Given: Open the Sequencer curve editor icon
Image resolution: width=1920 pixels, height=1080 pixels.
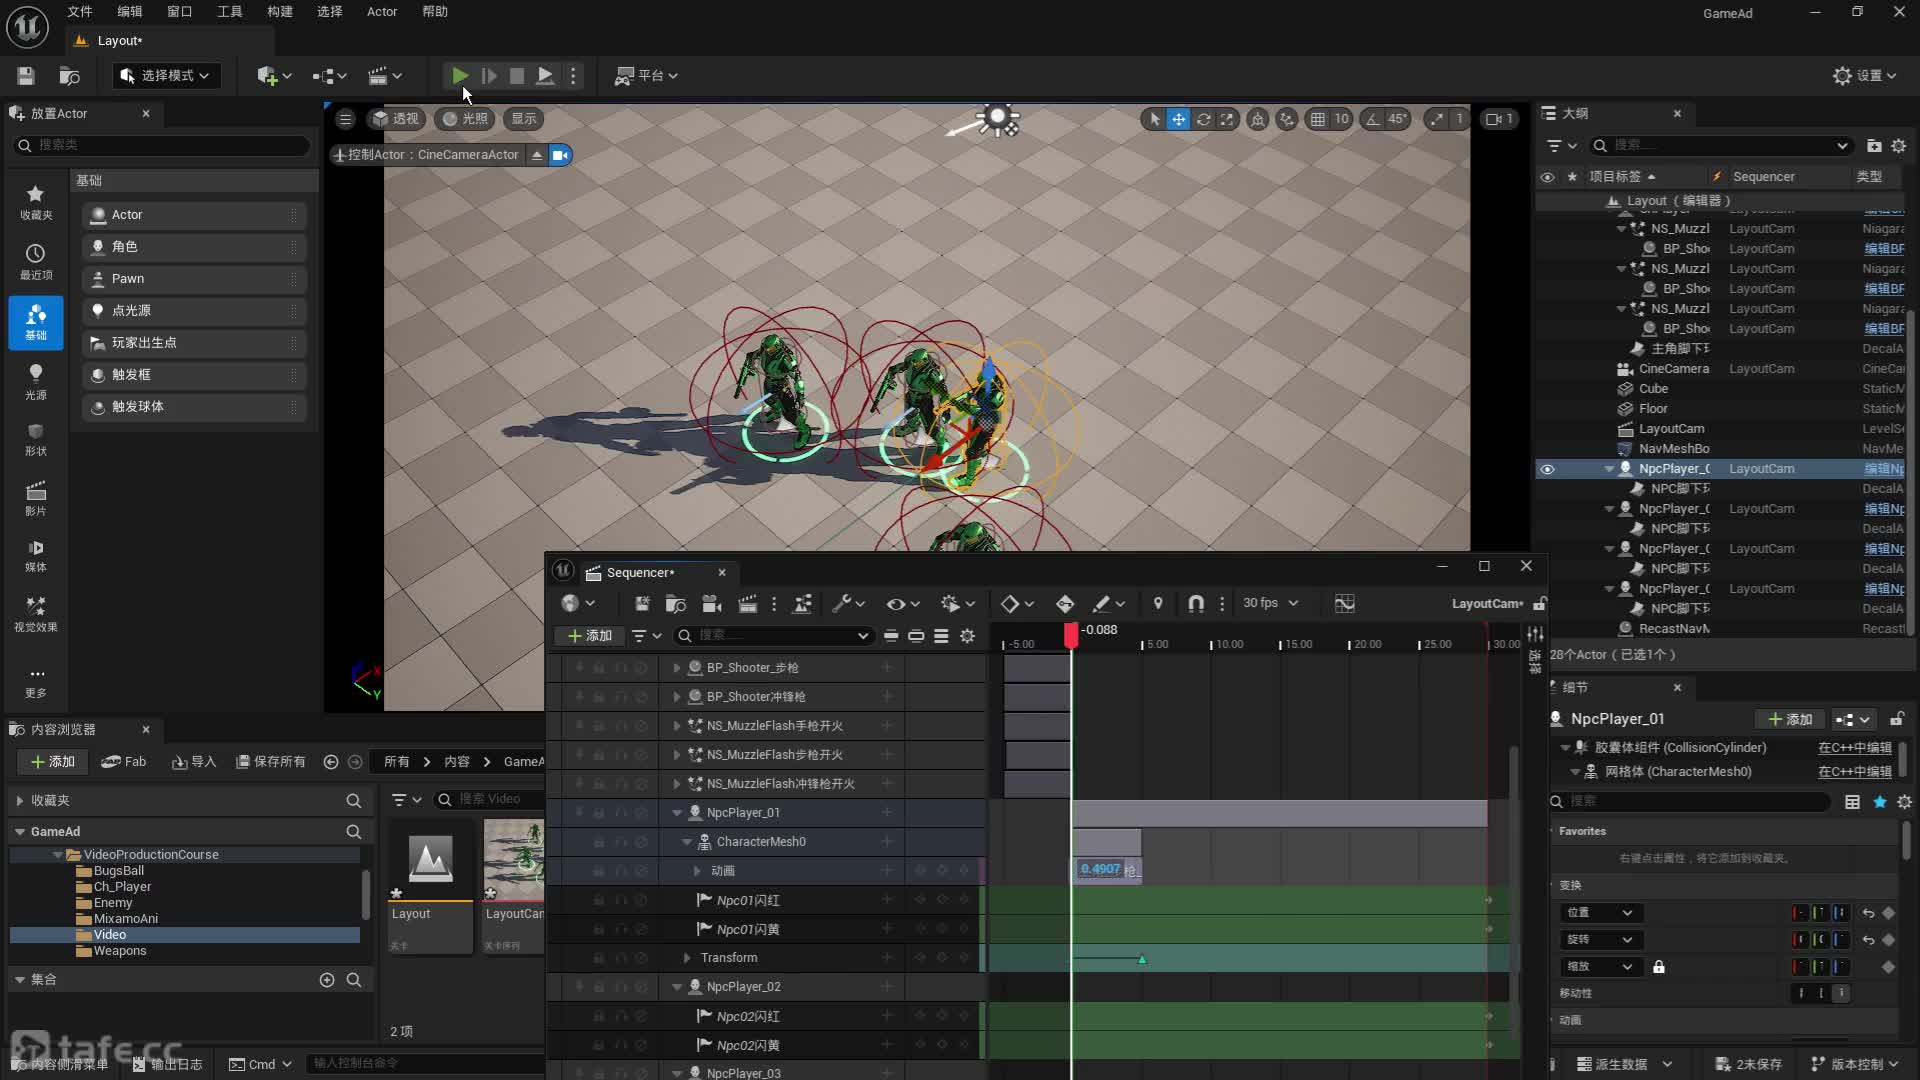Looking at the screenshot, I should 1344,603.
